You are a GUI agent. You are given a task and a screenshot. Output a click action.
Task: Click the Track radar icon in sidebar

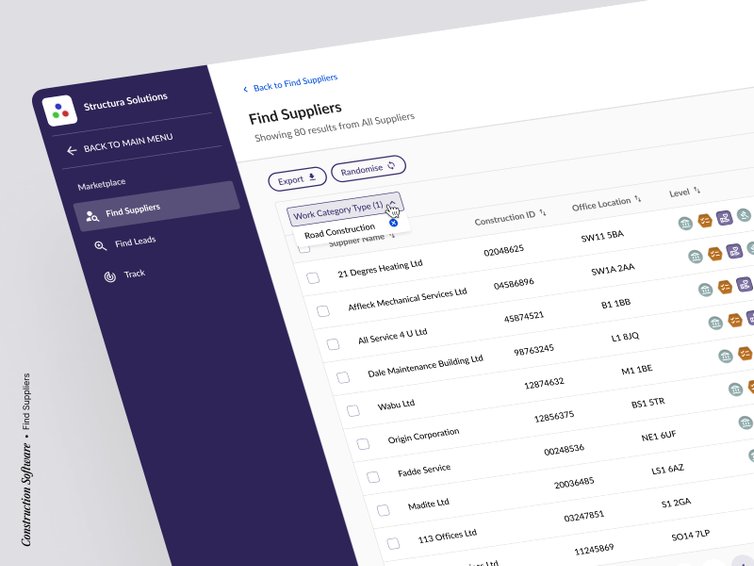[x=109, y=276]
